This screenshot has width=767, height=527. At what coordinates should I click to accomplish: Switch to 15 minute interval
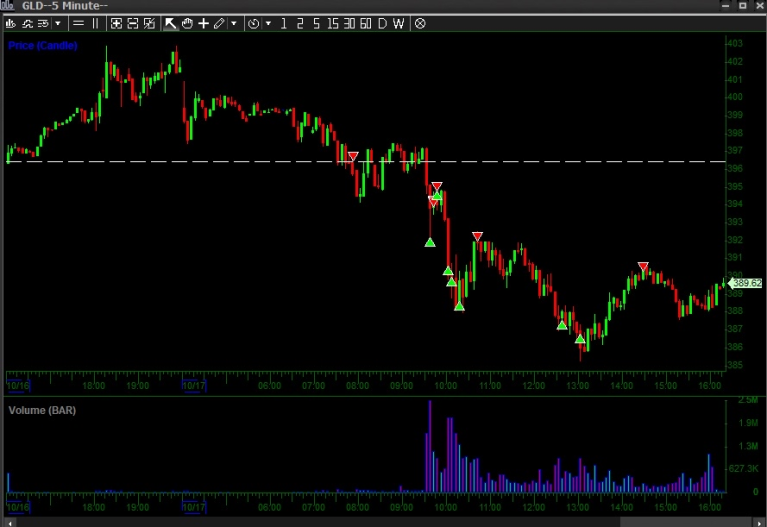point(333,23)
